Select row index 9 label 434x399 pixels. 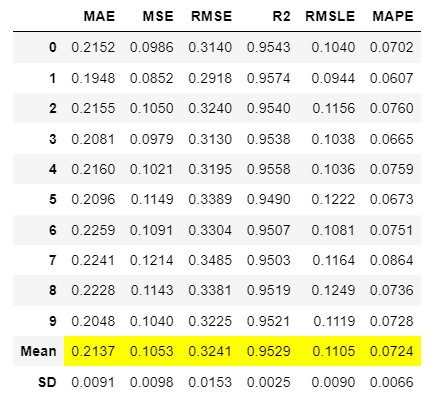coord(53,321)
